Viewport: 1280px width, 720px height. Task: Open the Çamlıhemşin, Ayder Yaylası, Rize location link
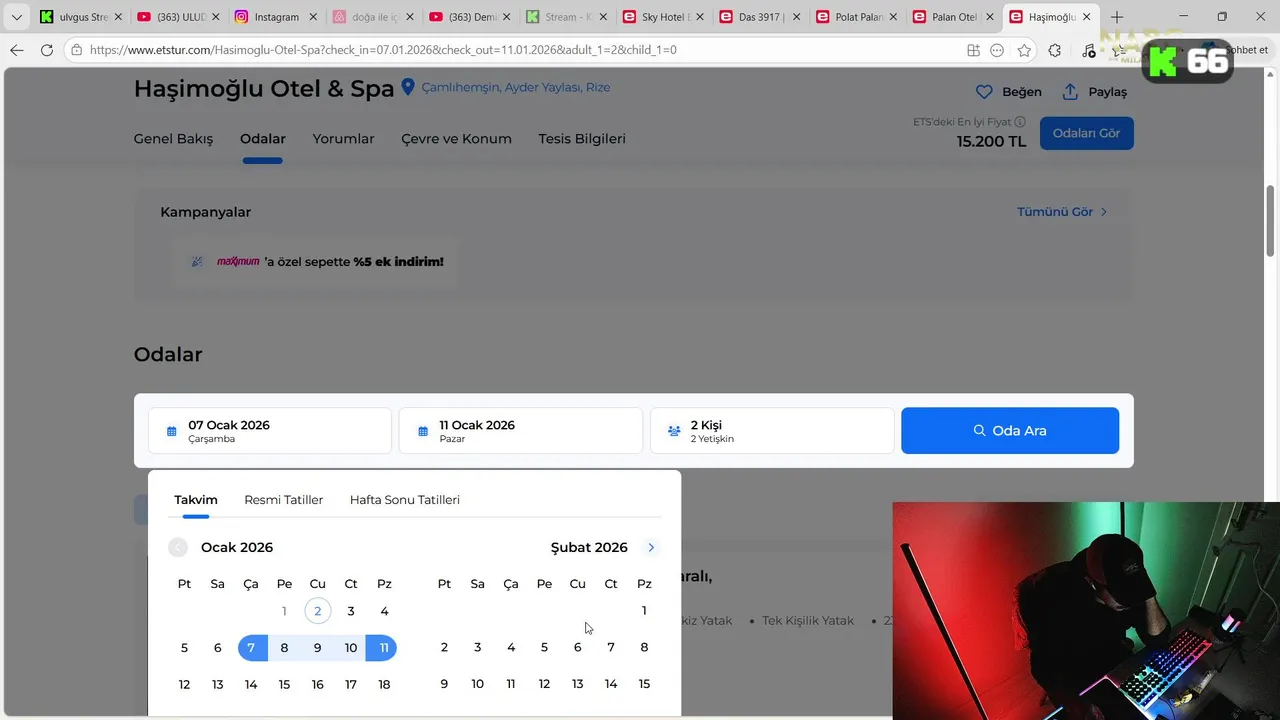(516, 87)
